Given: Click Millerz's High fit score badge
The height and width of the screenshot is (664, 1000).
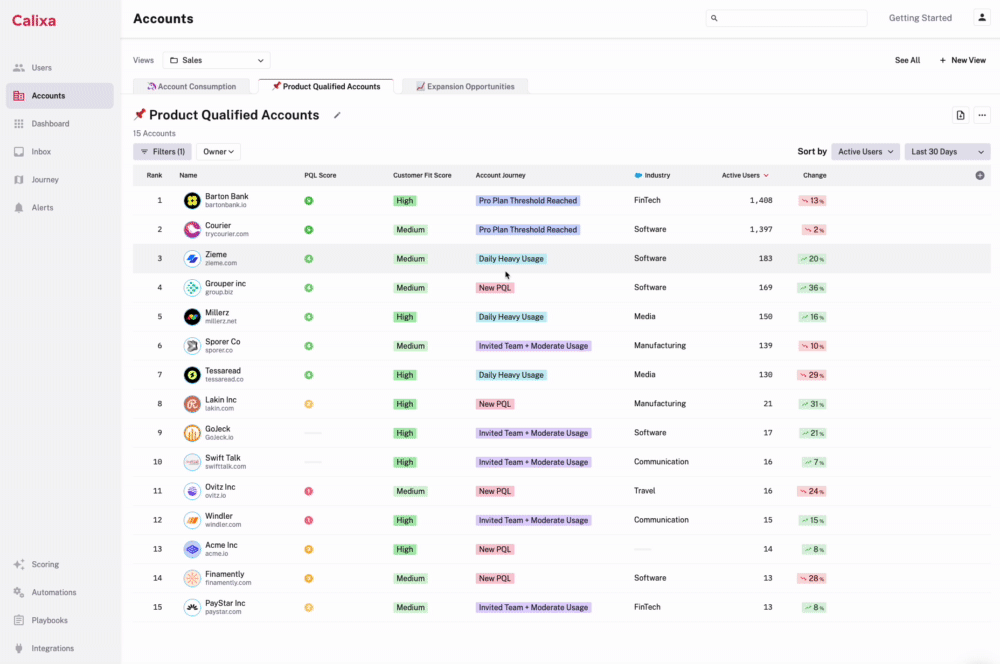Looking at the screenshot, I should click(404, 317).
